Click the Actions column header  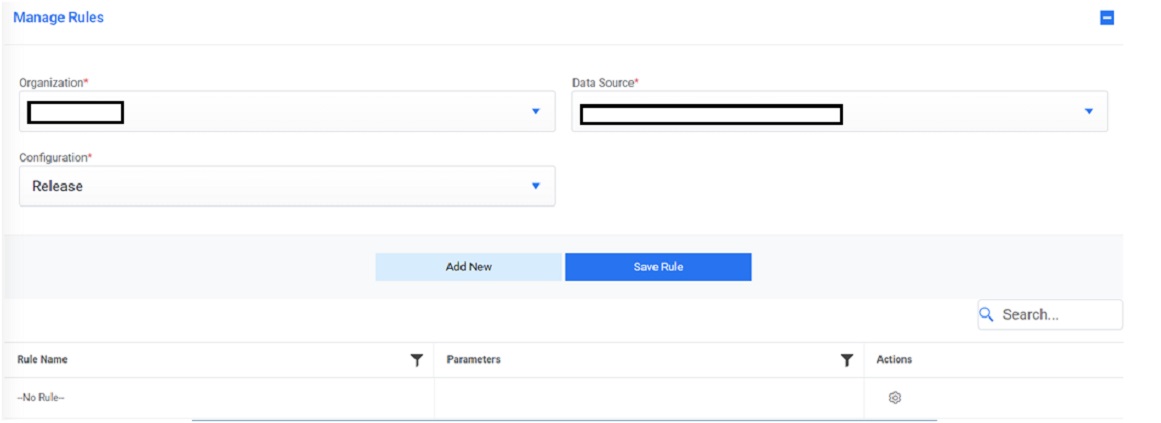tap(894, 360)
